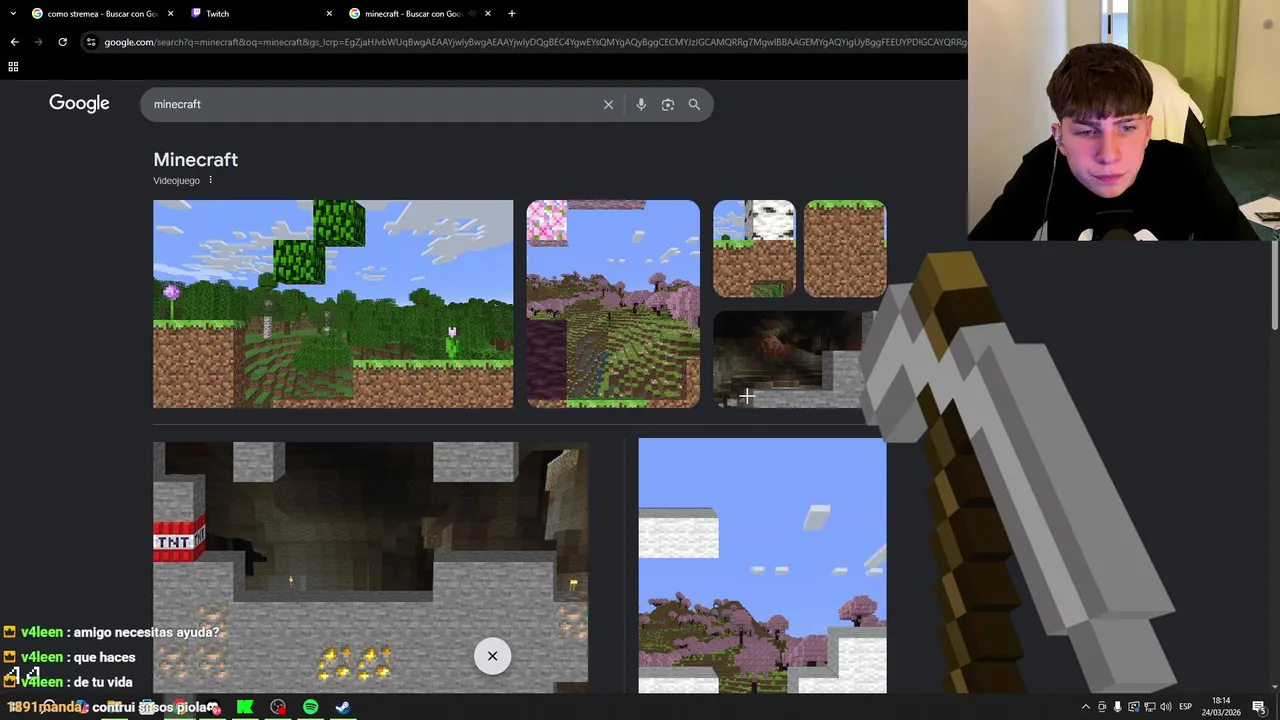Open the three-dot menu next to Videojuego
Viewport: 1280px width, 720px height.
coord(210,180)
